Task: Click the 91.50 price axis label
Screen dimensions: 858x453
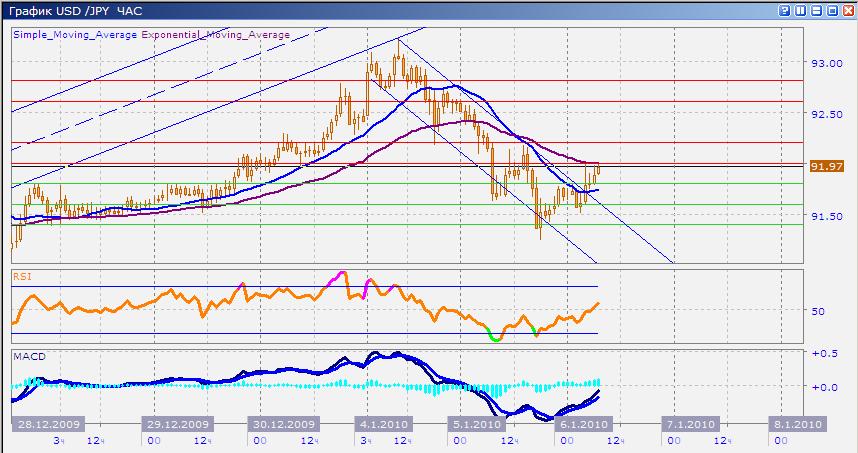Action: pos(827,217)
